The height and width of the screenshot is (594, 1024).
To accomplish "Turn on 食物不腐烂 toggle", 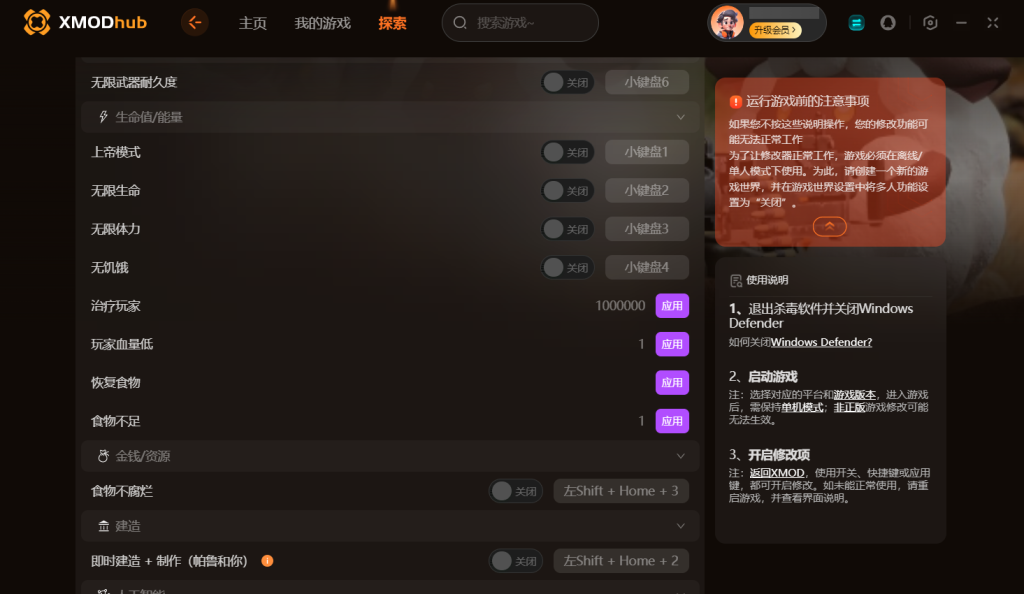I will click(516, 491).
